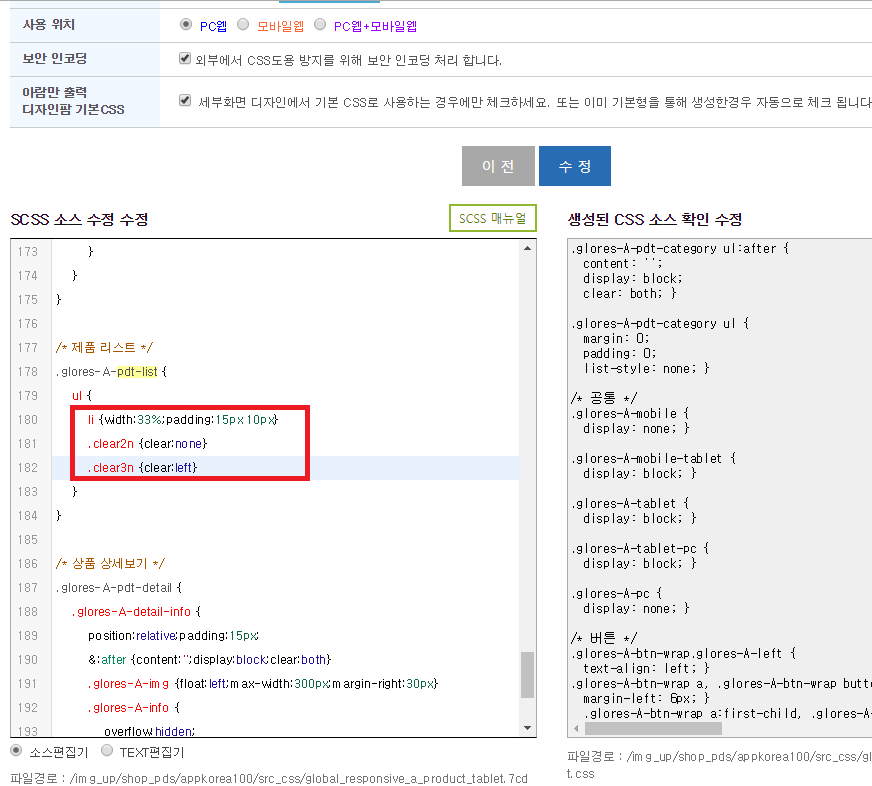
Task: Click the li width:33% code line 180
Action: (183, 419)
